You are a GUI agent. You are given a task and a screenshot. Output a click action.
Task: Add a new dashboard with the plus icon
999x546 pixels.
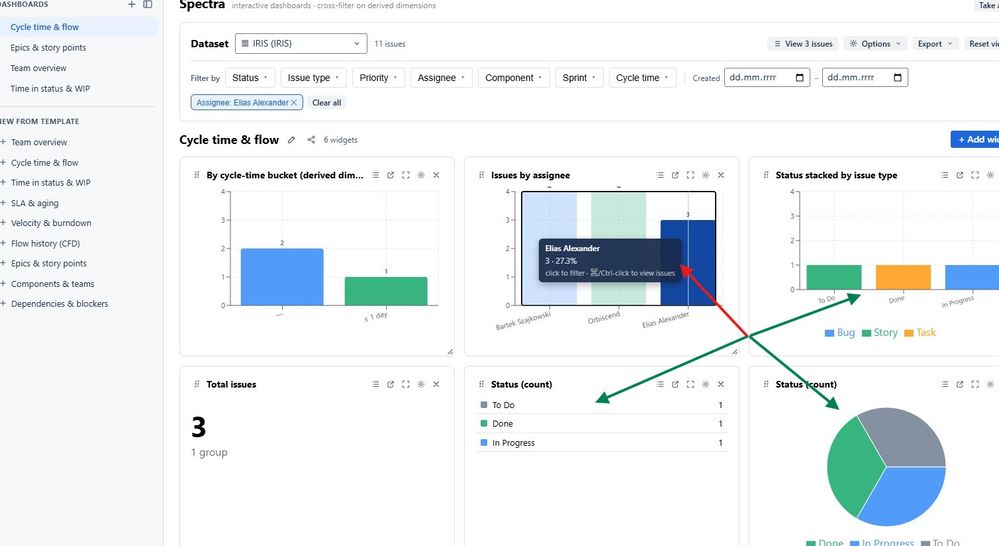[131, 4]
